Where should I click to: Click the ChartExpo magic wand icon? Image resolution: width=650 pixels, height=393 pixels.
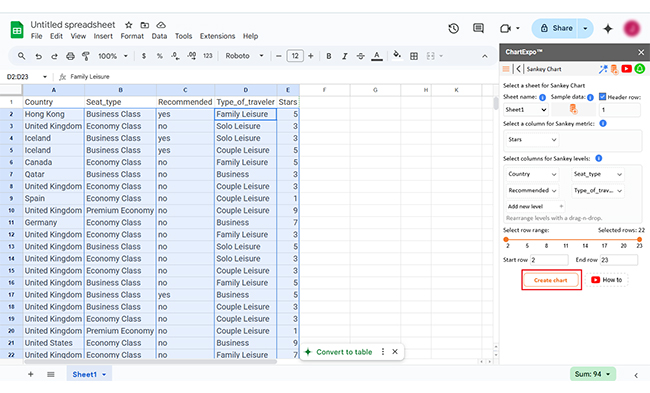coord(603,69)
